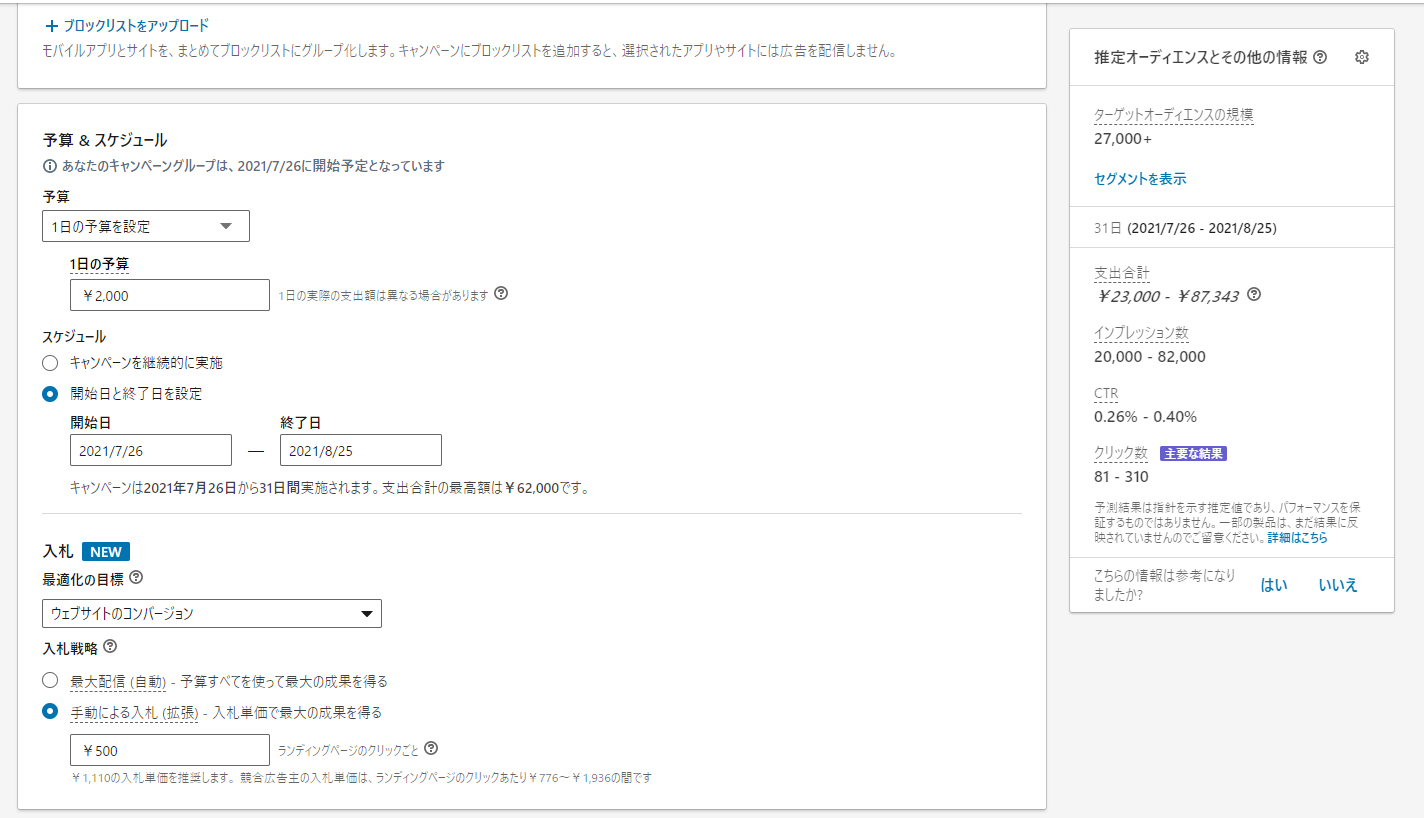Click セグメントを表示 link
The image size is (1424, 818).
[1140, 179]
